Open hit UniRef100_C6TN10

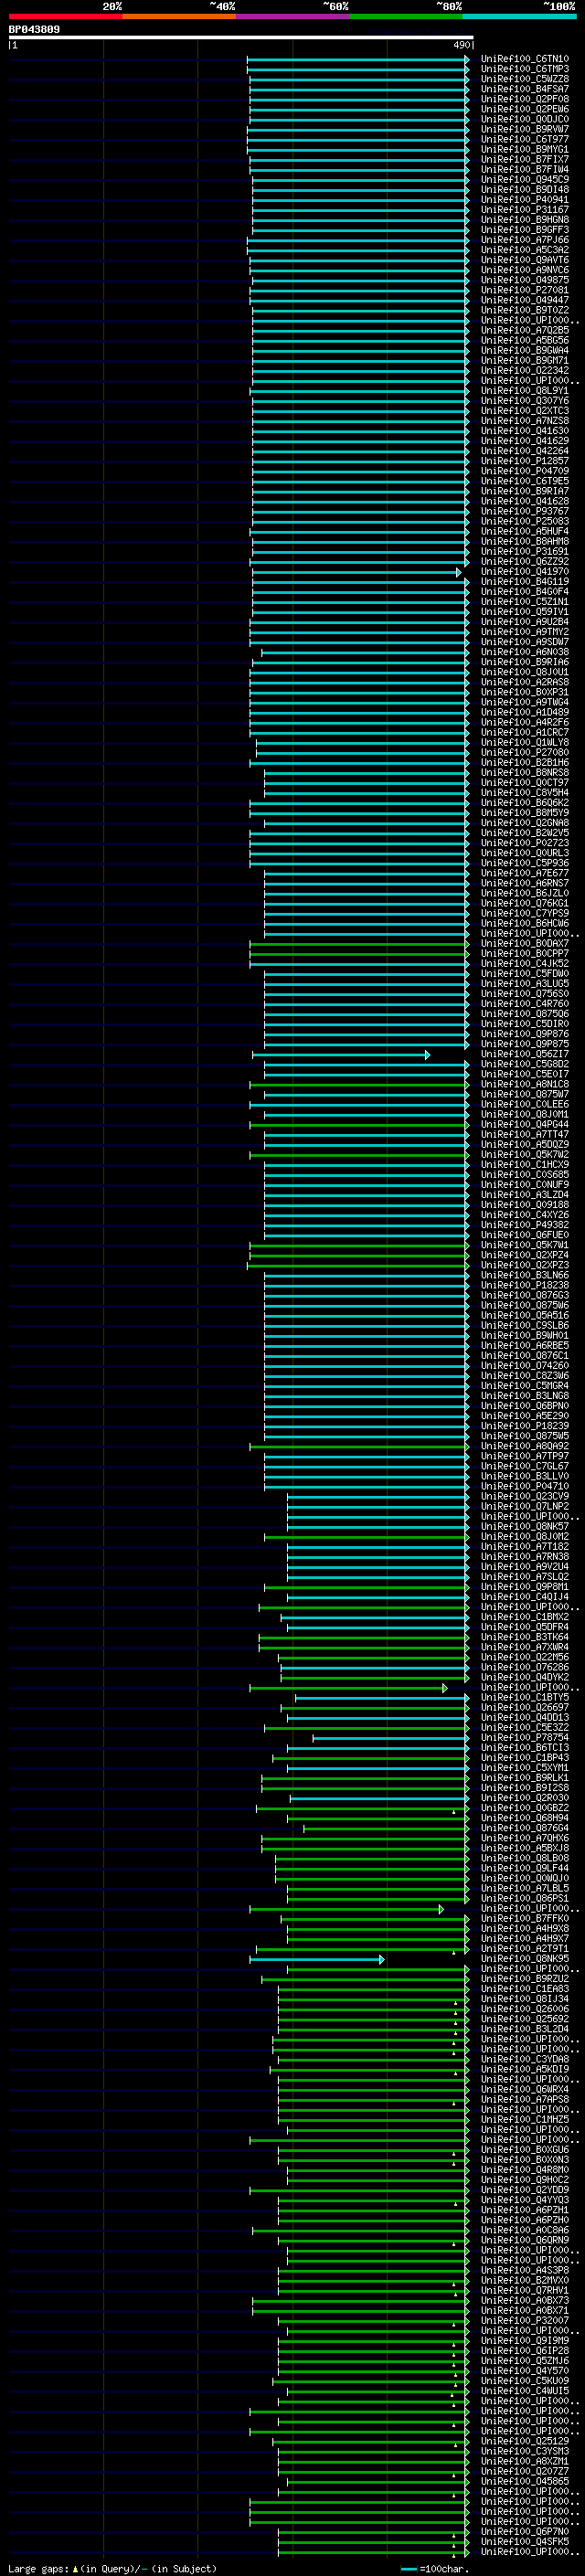click(525, 59)
